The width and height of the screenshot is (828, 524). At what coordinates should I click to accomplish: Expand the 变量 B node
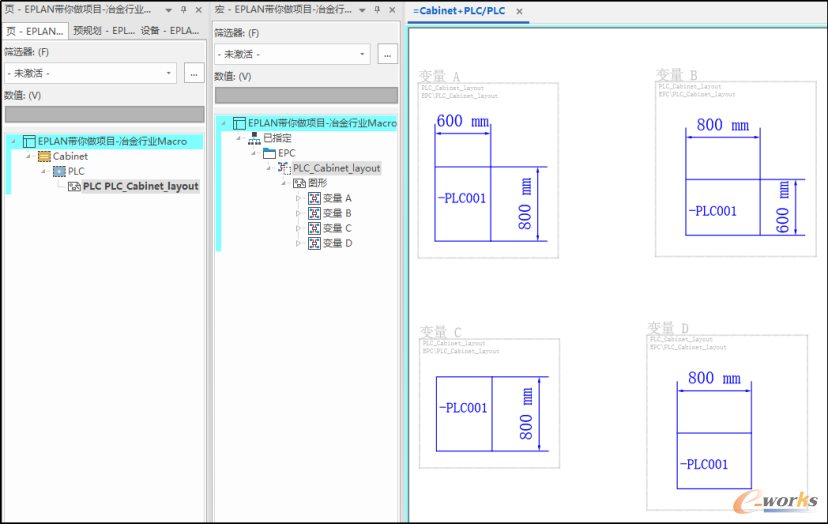point(298,213)
